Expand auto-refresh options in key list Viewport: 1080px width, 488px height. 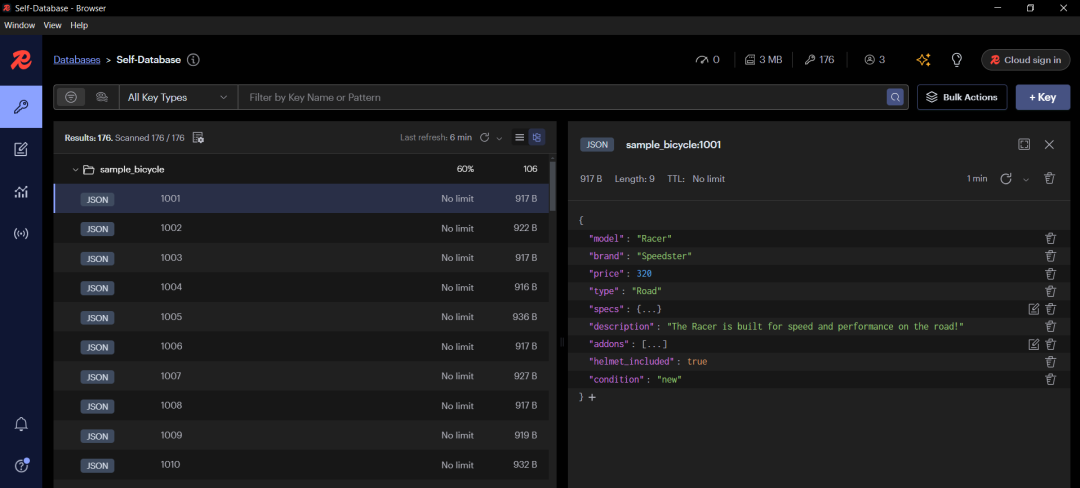[499, 138]
